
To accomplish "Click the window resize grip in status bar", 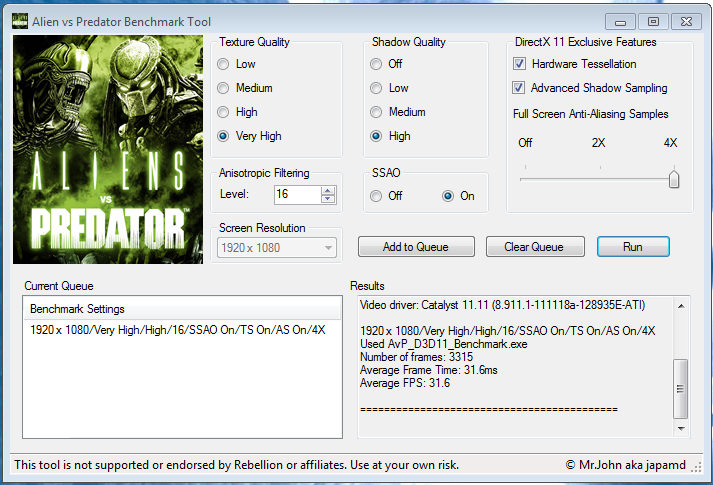I will pyautogui.click(x=696, y=467).
